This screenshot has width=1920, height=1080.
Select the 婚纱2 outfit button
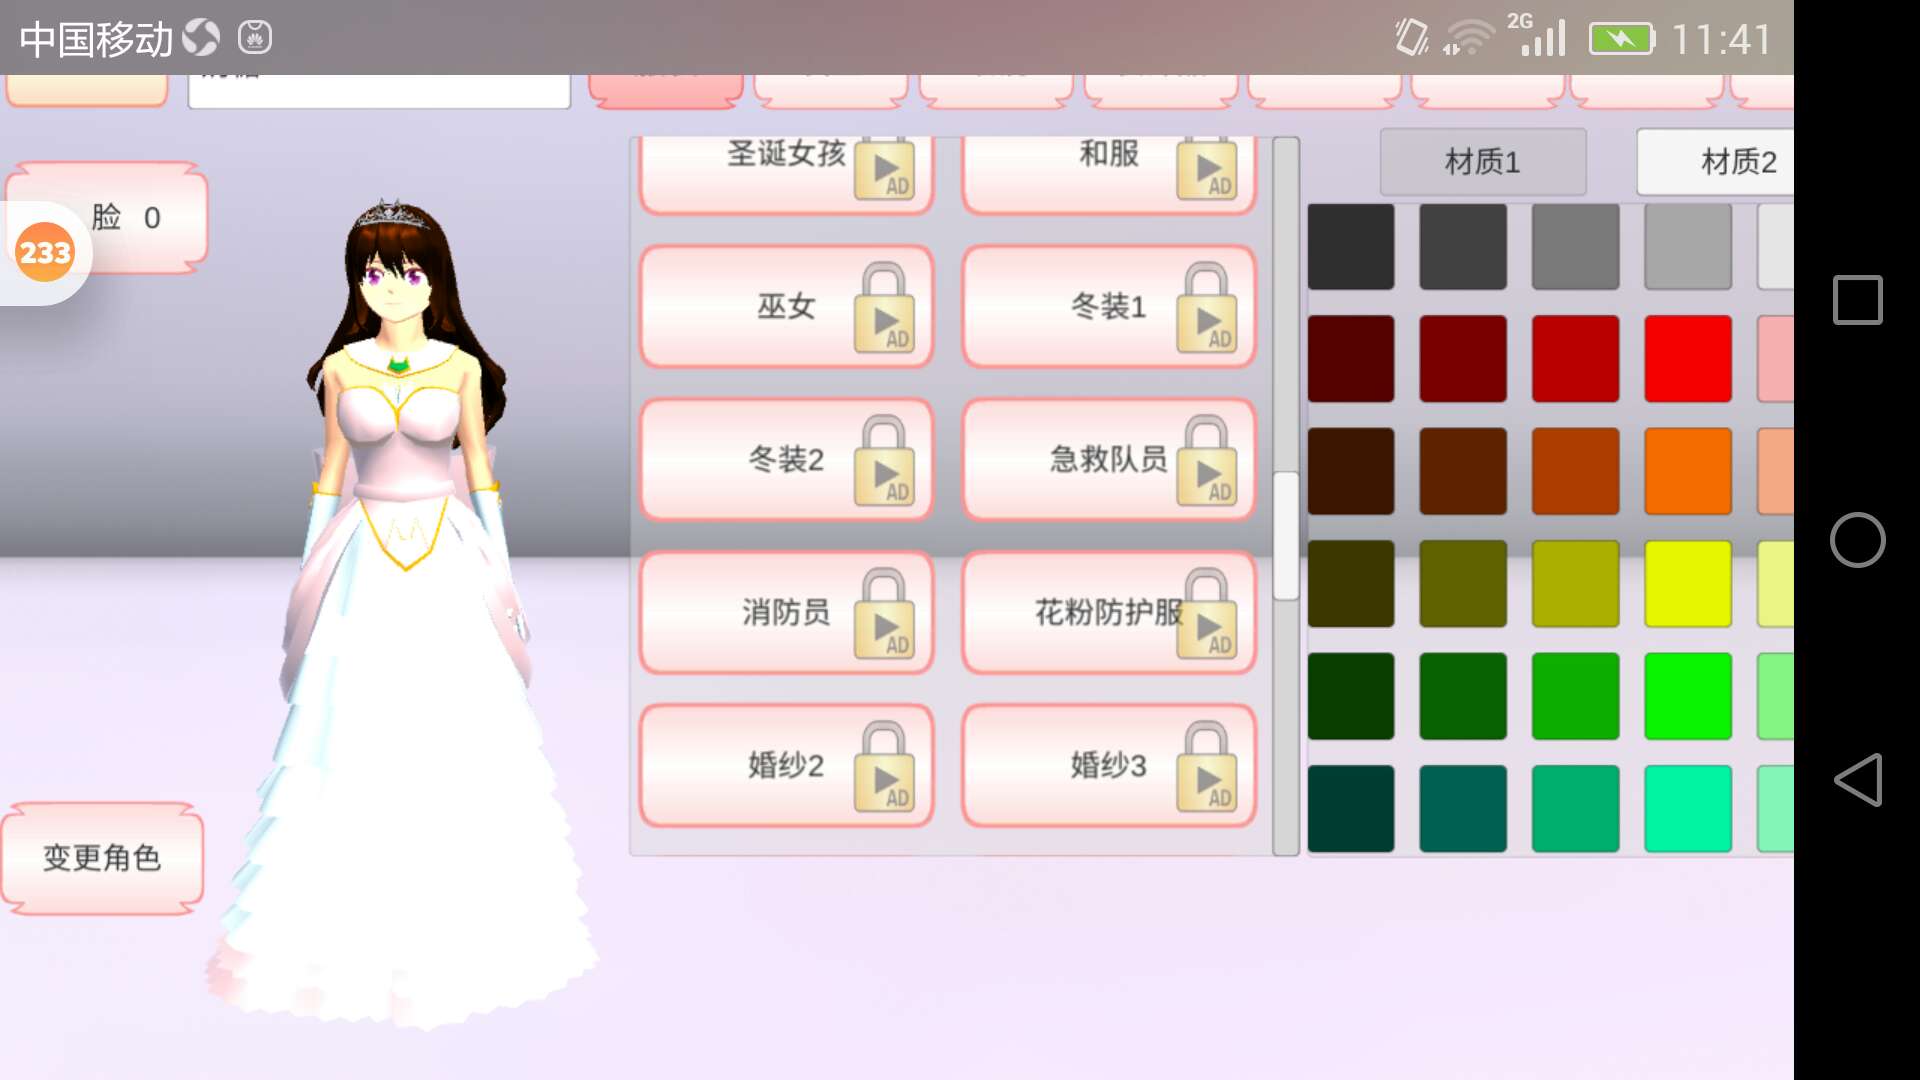[x=786, y=766]
